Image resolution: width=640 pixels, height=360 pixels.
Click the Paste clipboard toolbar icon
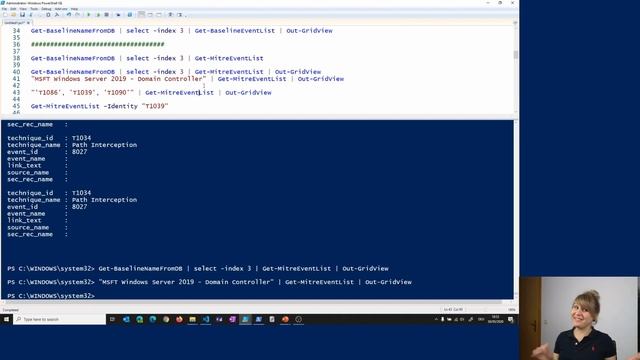pos(48,15)
